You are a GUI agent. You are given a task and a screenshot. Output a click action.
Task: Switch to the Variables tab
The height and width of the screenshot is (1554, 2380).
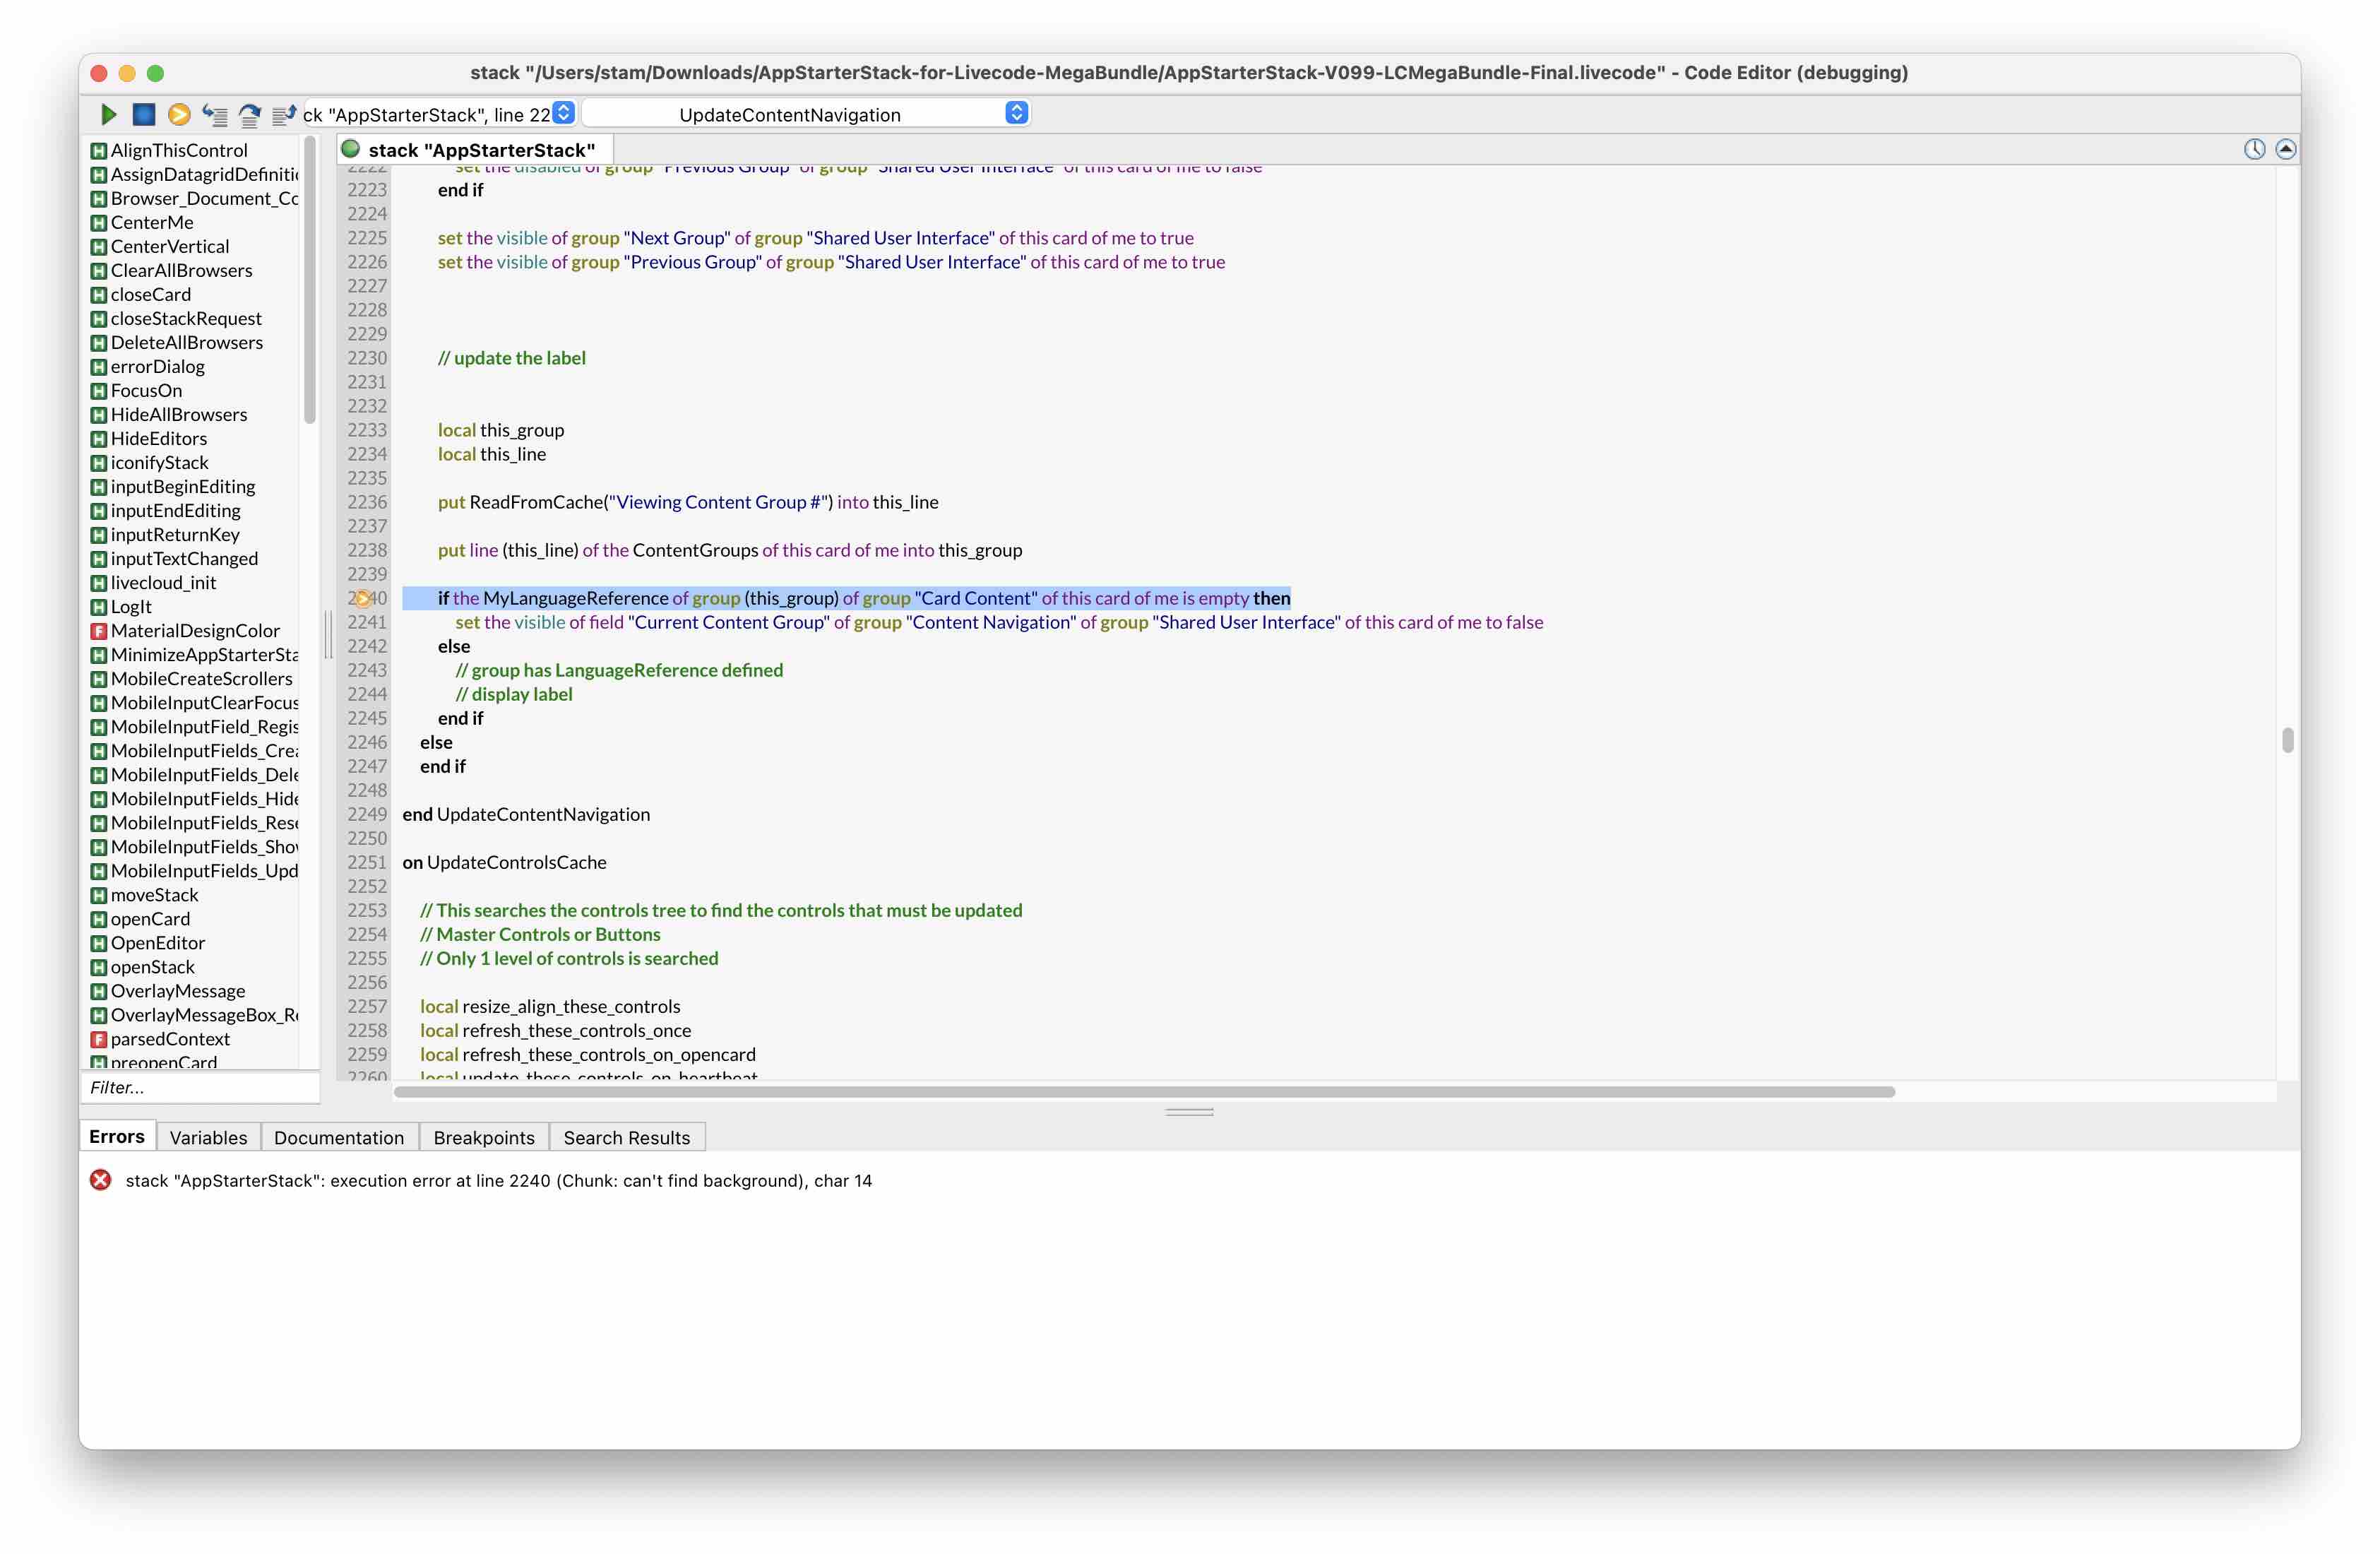pos(208,1137)
